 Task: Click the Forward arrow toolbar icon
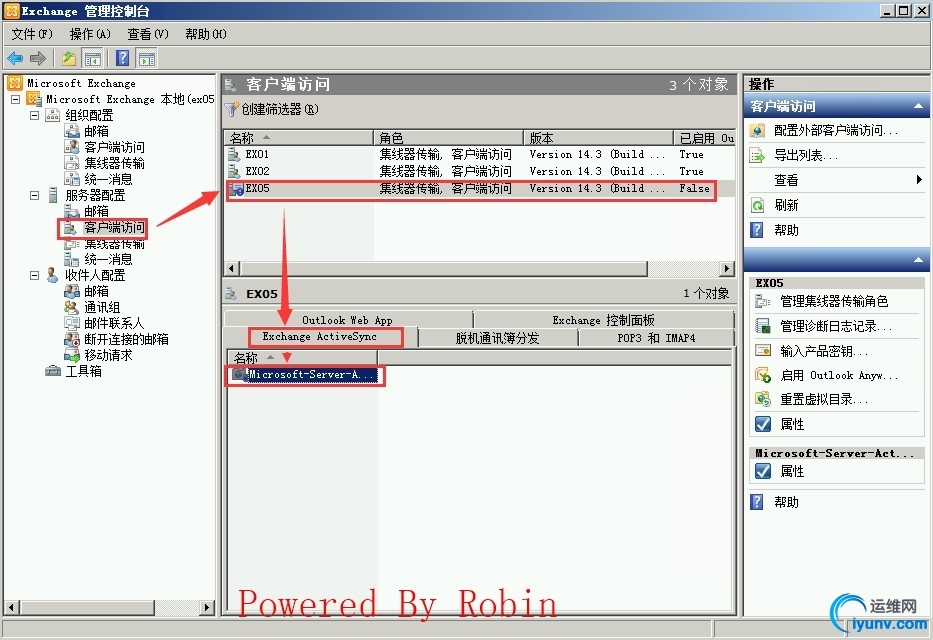point(37,58)
